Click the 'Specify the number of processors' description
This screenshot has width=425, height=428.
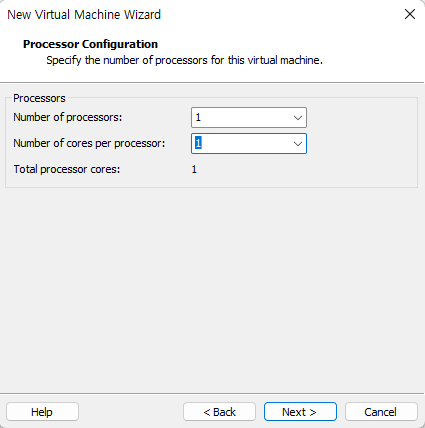(x=184, y=60)
